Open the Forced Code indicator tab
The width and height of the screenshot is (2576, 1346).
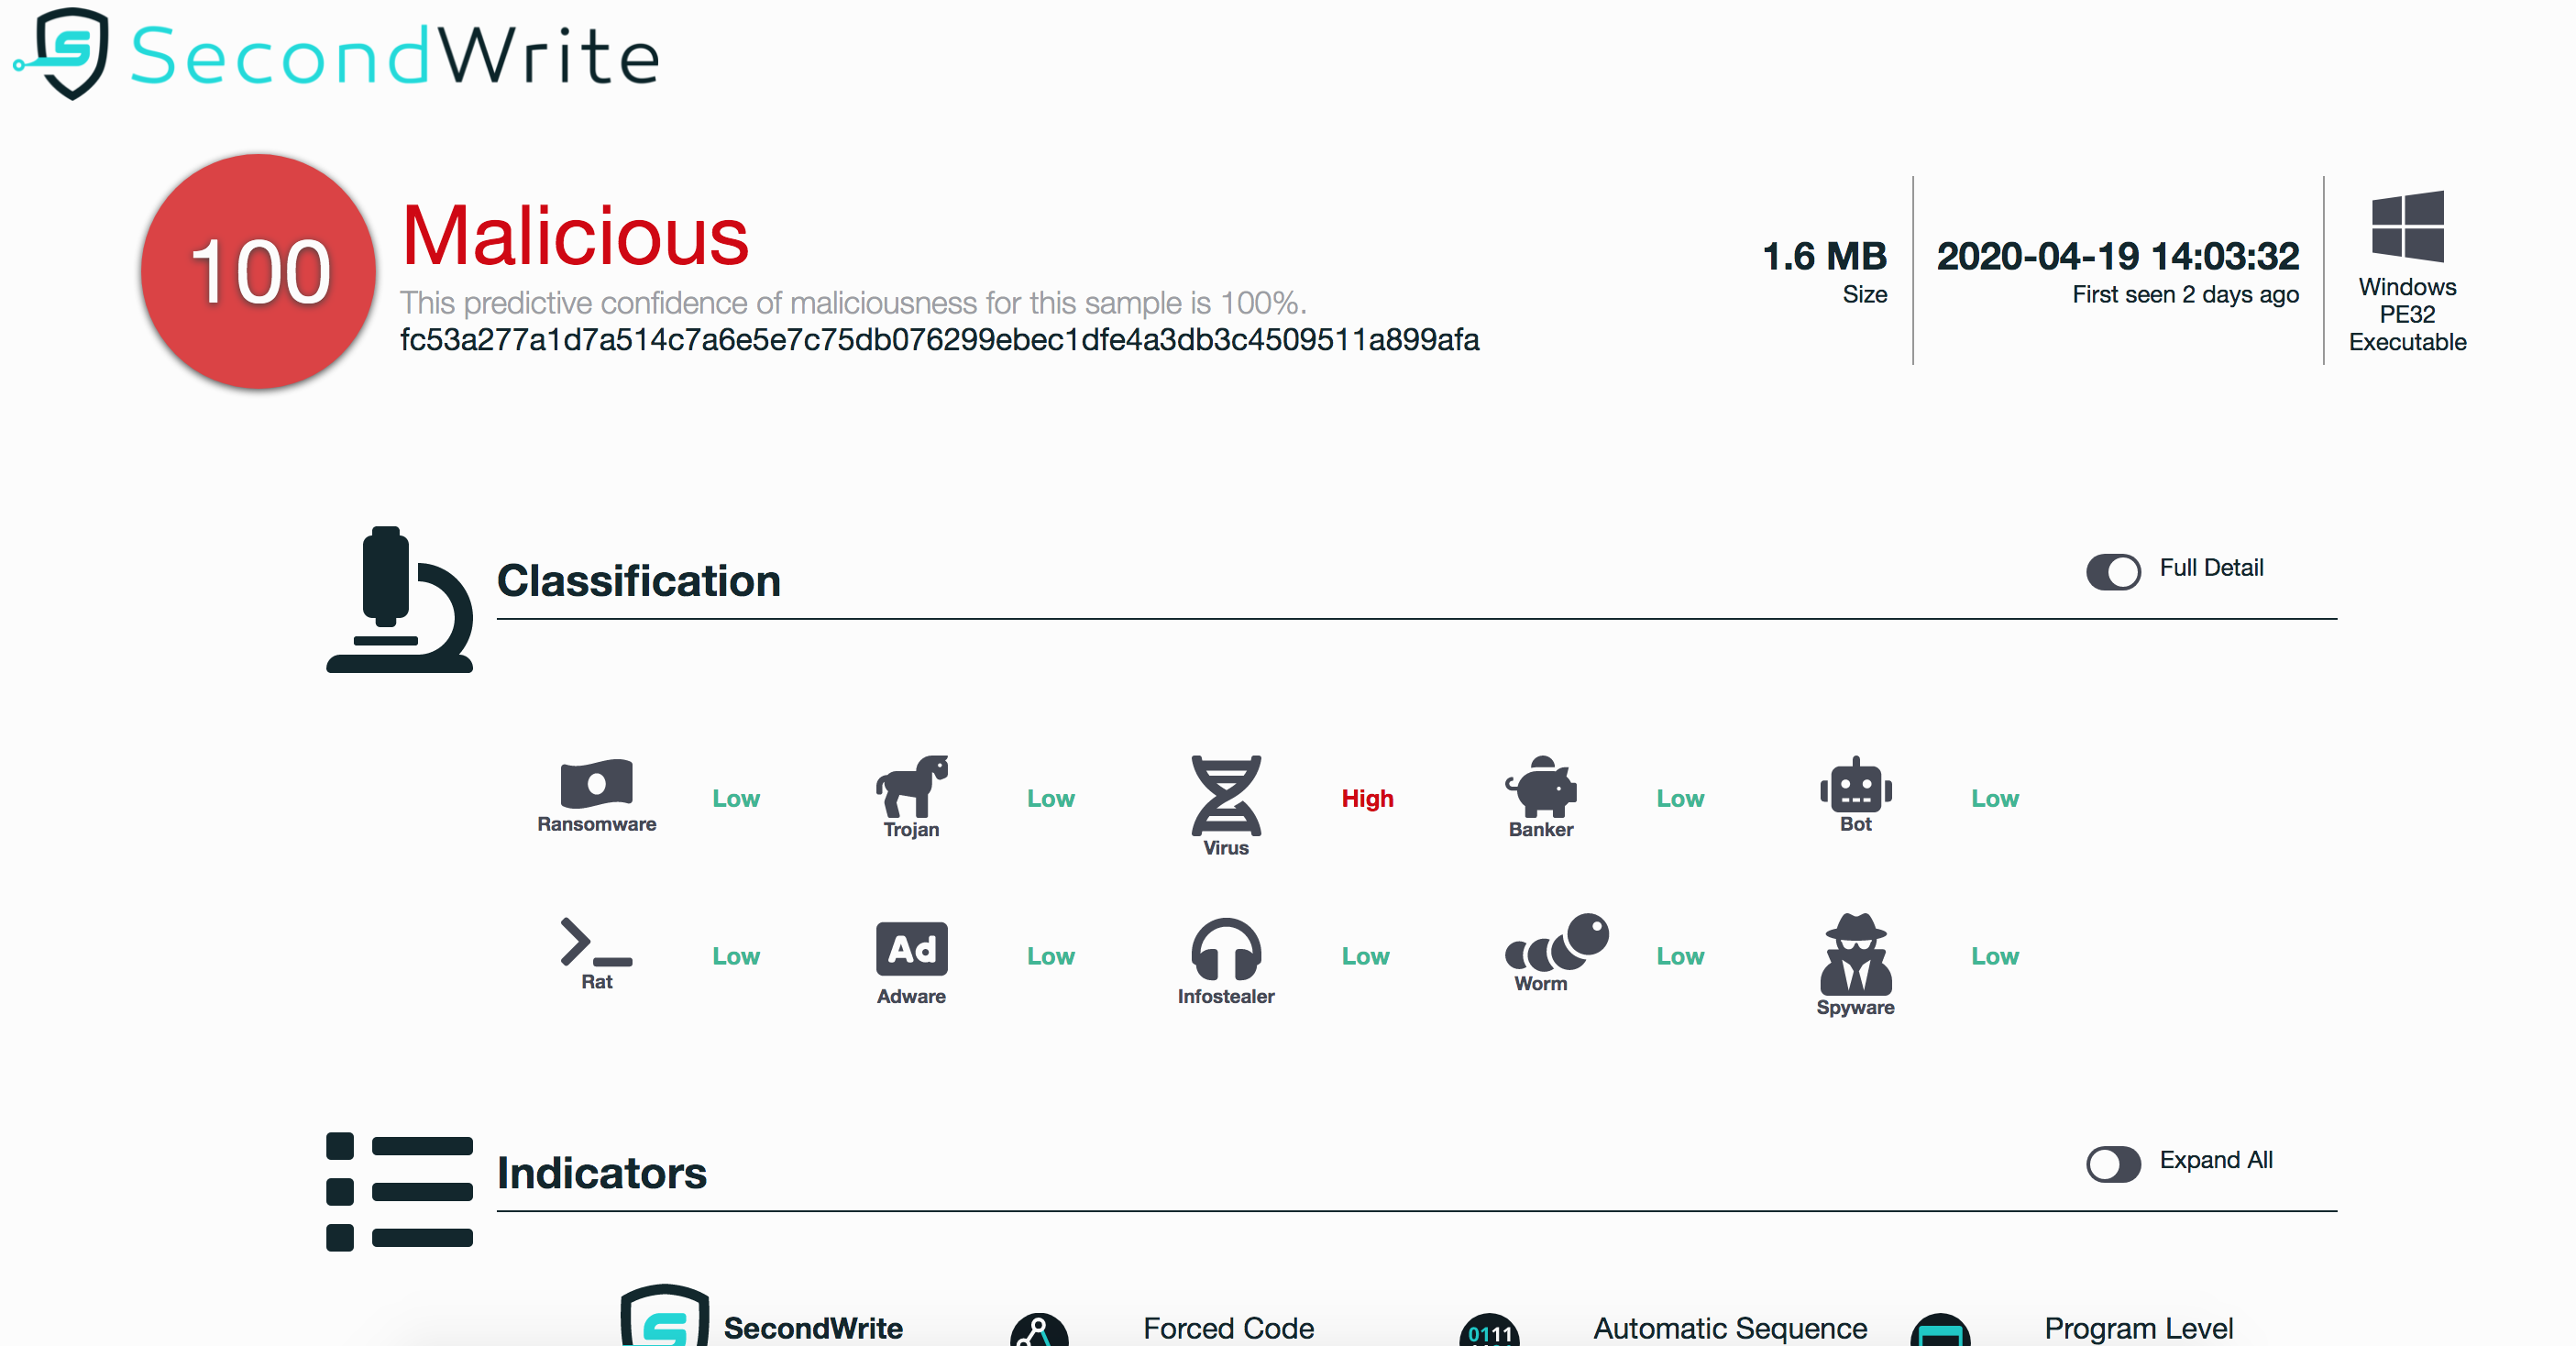(x=1228, y=1328)
